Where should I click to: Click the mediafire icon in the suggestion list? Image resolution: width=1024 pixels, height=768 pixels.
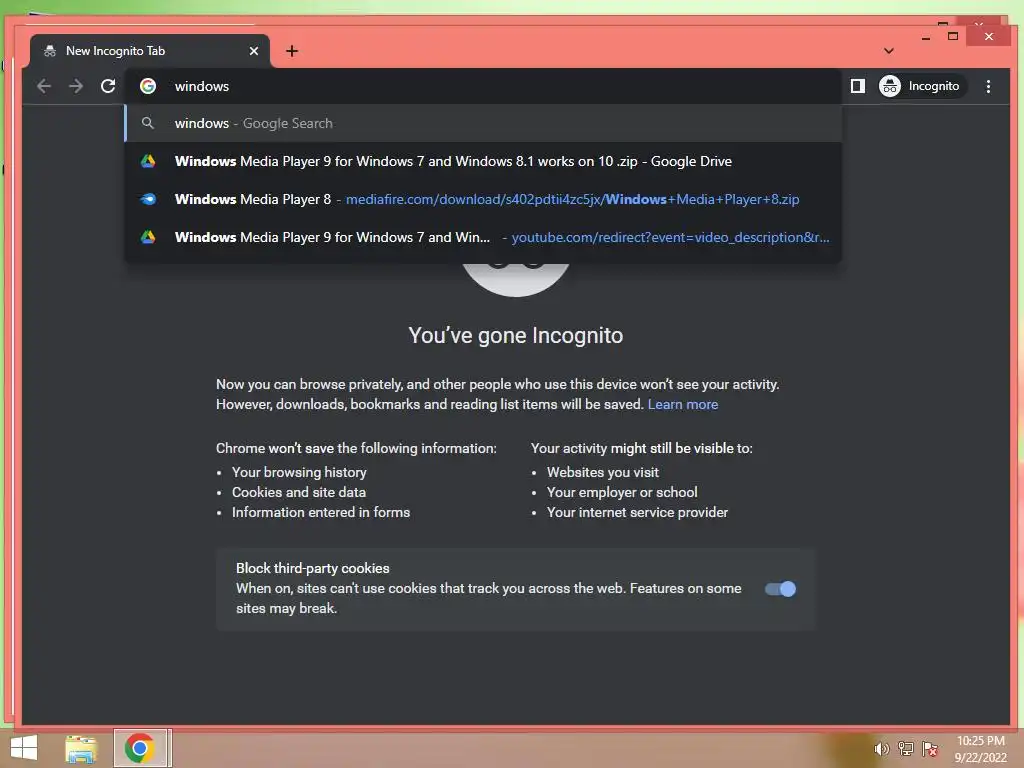point(148,199)
